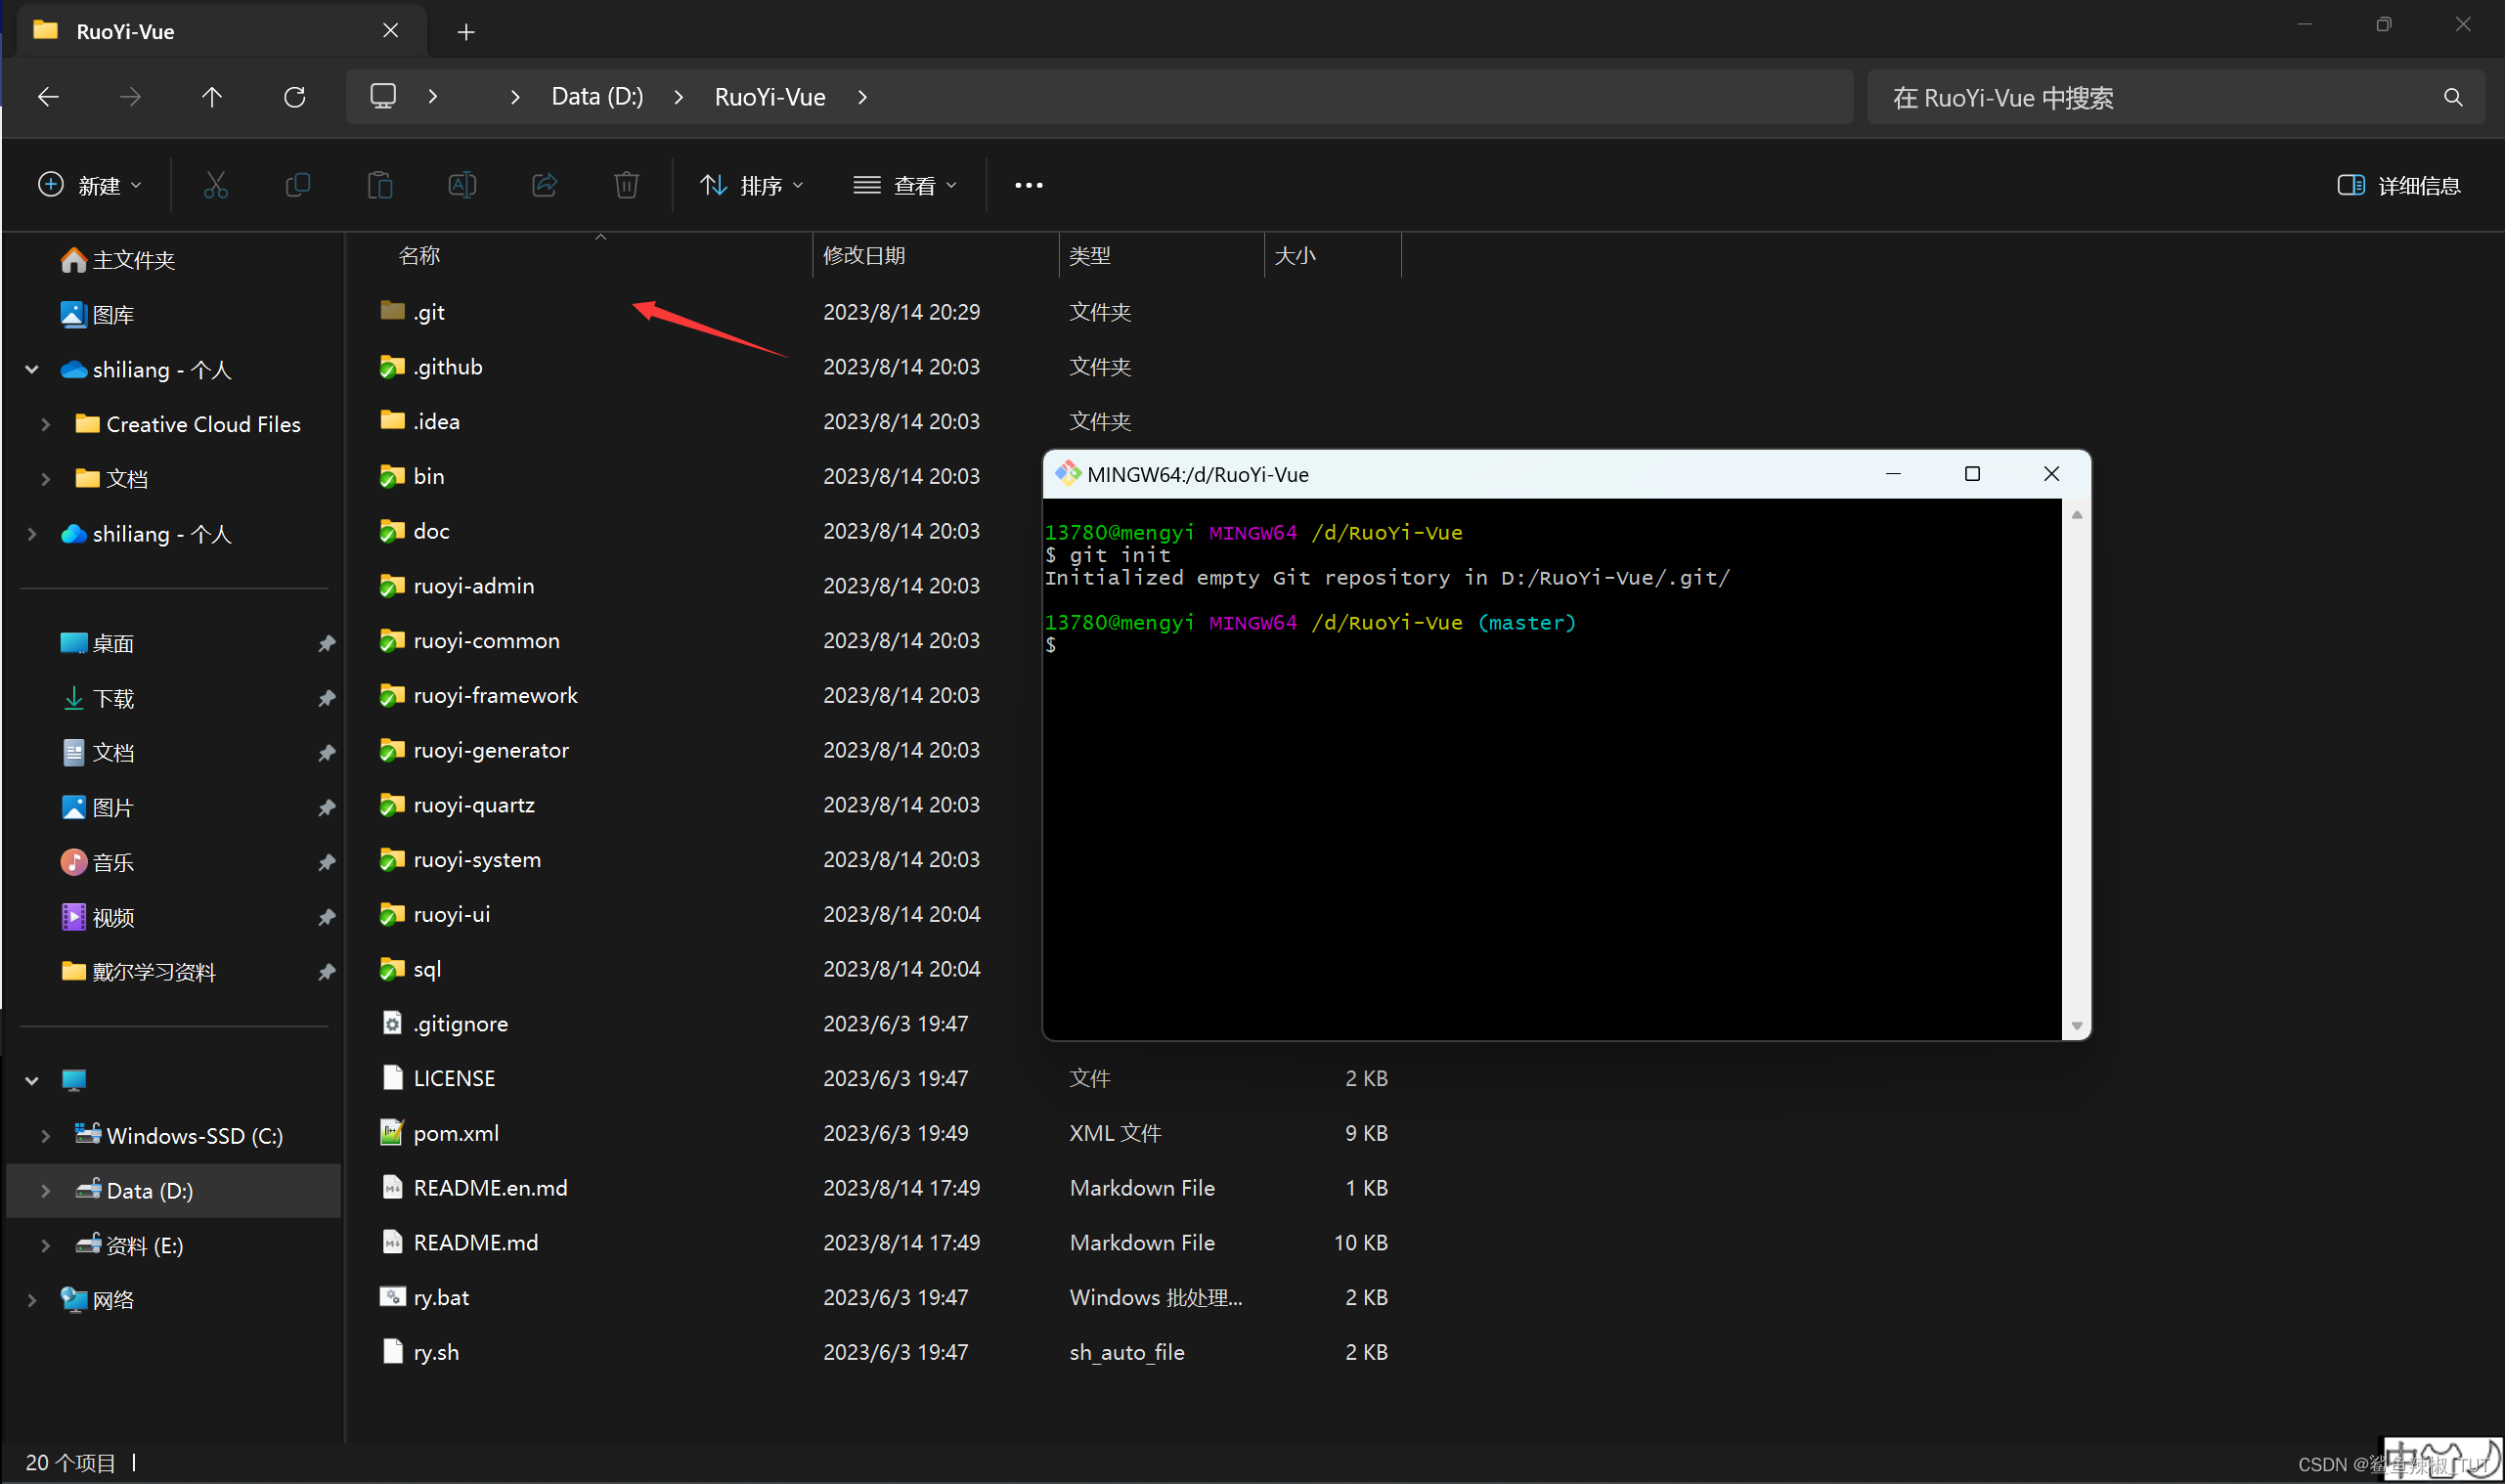The width and height of the screenshot is (2505, 1484).
Task: Click the ruoyi-admin folder icon
Action: (x=392, y=585)
